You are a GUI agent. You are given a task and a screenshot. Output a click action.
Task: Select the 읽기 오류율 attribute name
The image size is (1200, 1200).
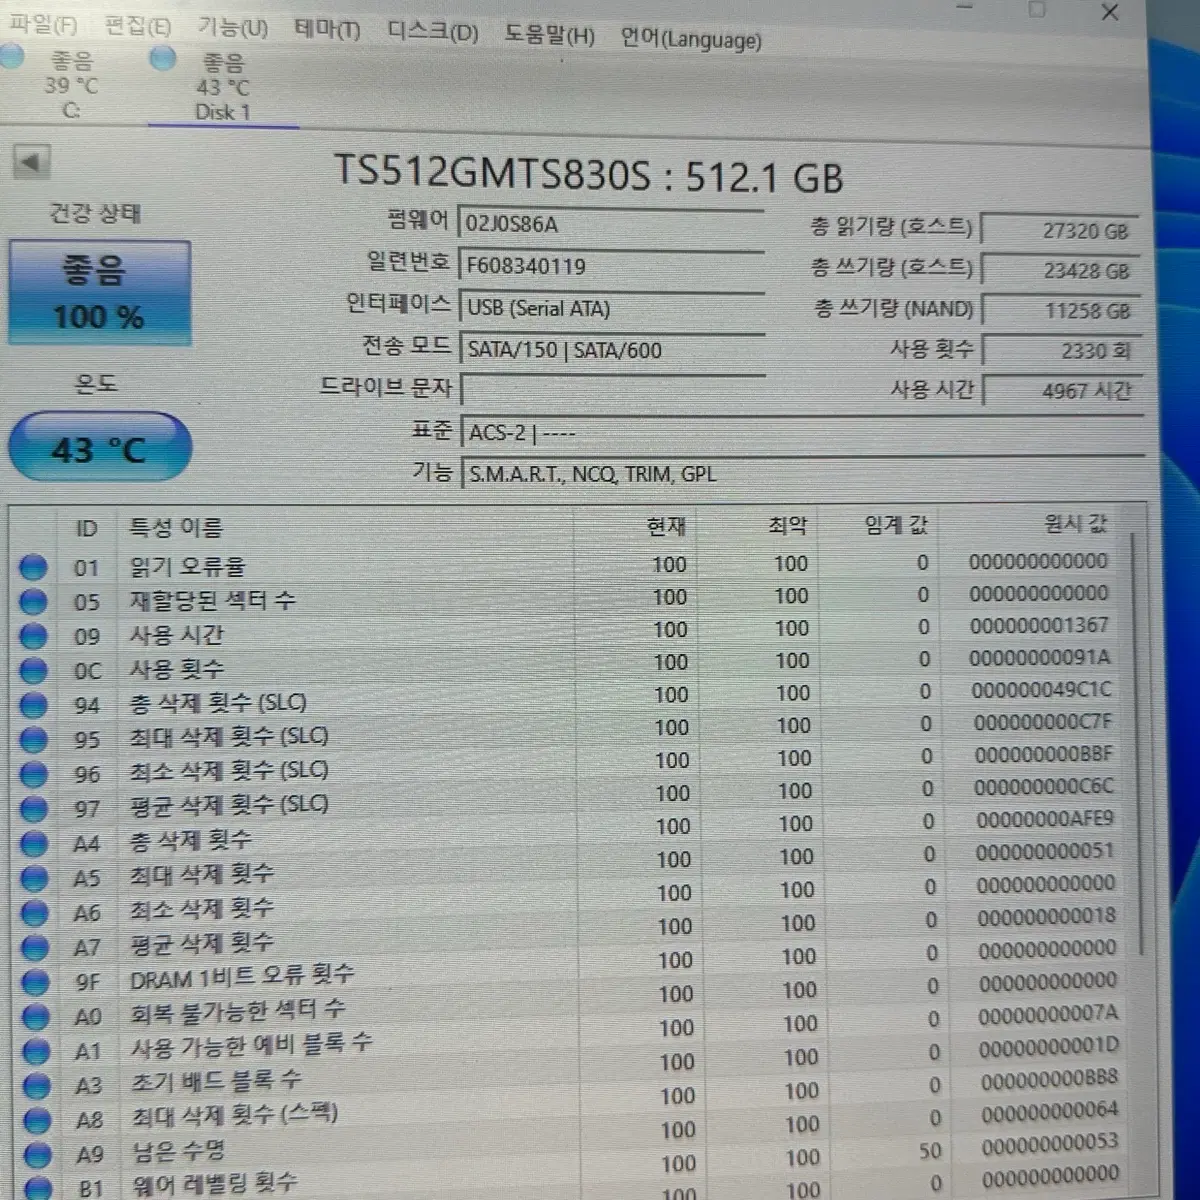188,567
